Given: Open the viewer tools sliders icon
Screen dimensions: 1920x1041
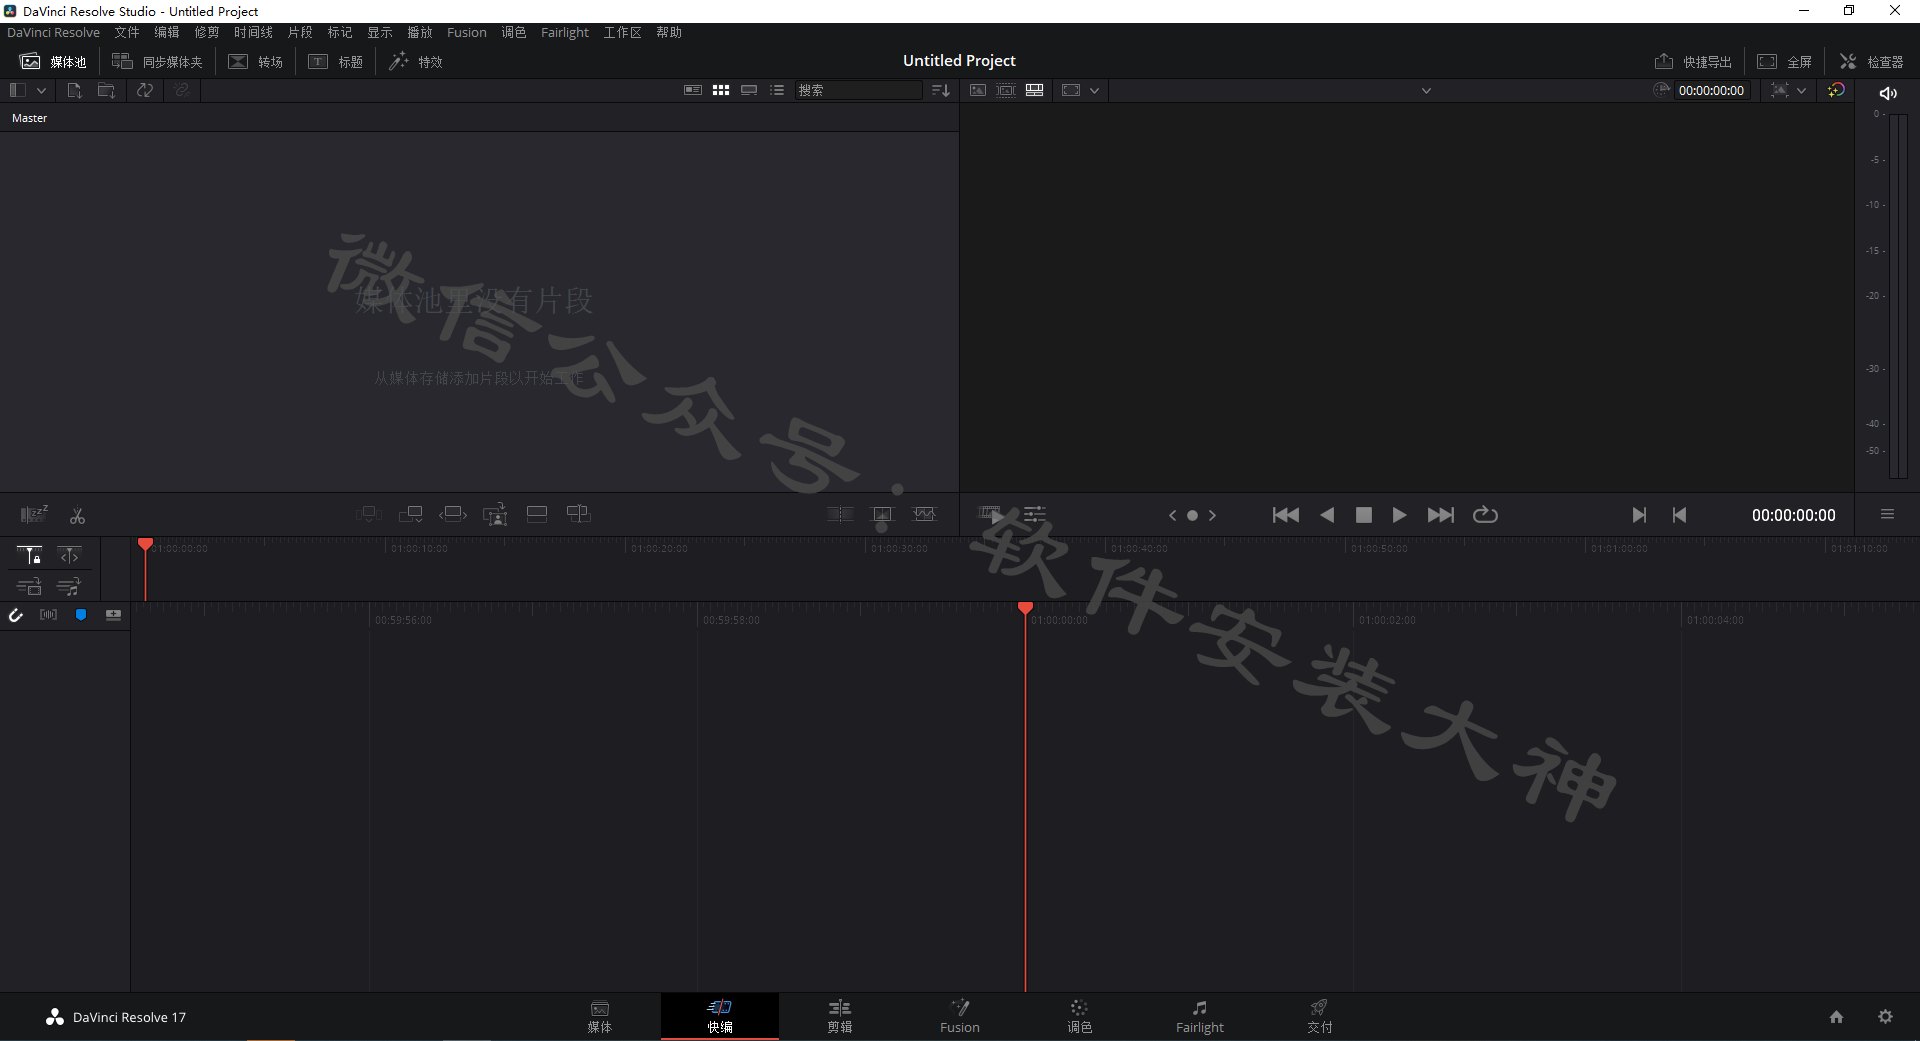Looking at the screenshot, I should click(1035, 514).
